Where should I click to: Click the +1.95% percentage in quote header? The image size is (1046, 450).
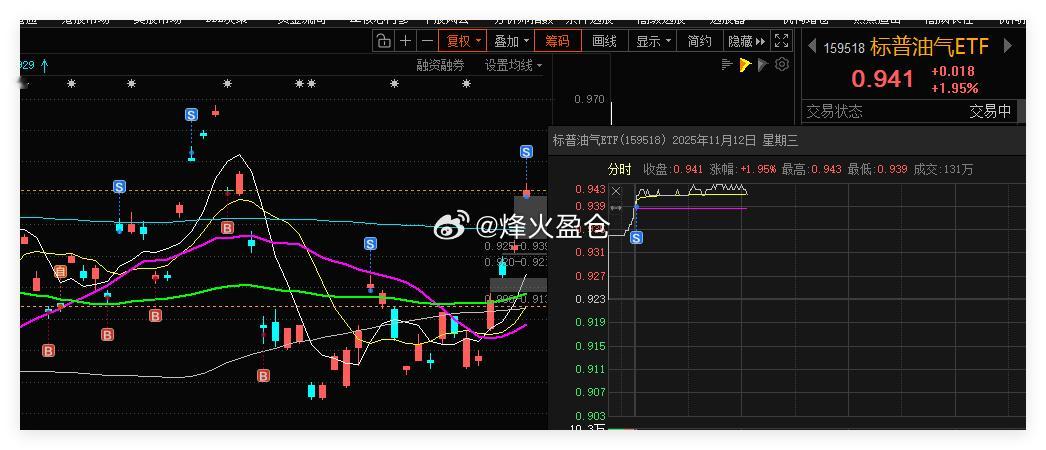coord(955,89)
